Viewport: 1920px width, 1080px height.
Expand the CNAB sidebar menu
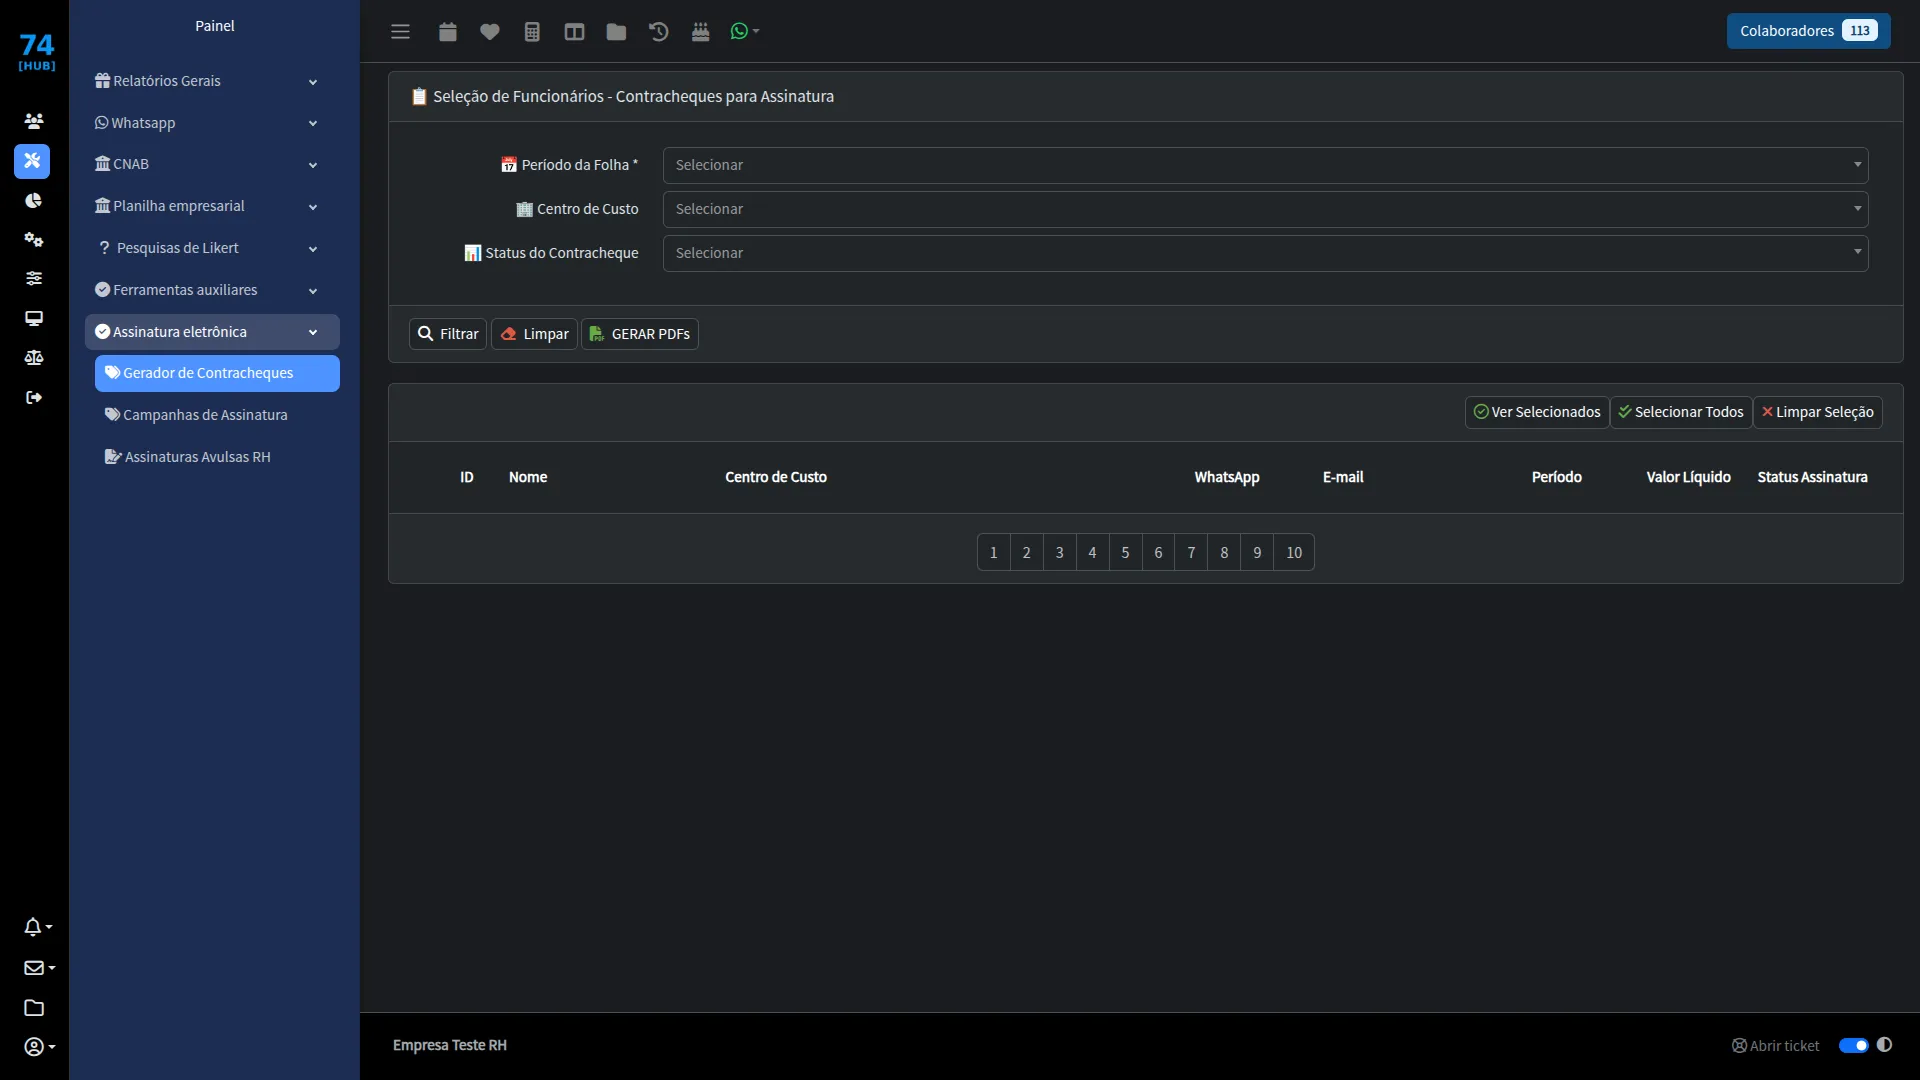[x=212, y=164]
